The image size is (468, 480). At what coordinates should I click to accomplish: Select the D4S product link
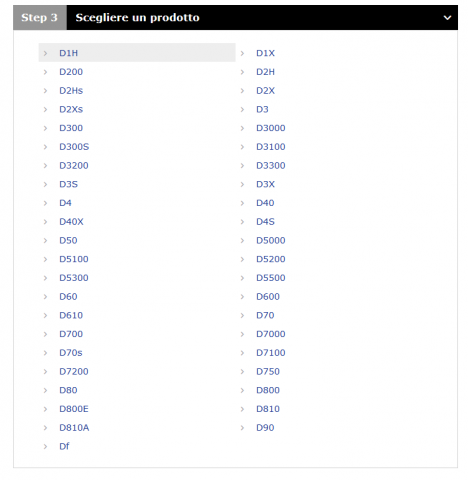[265, 222]
